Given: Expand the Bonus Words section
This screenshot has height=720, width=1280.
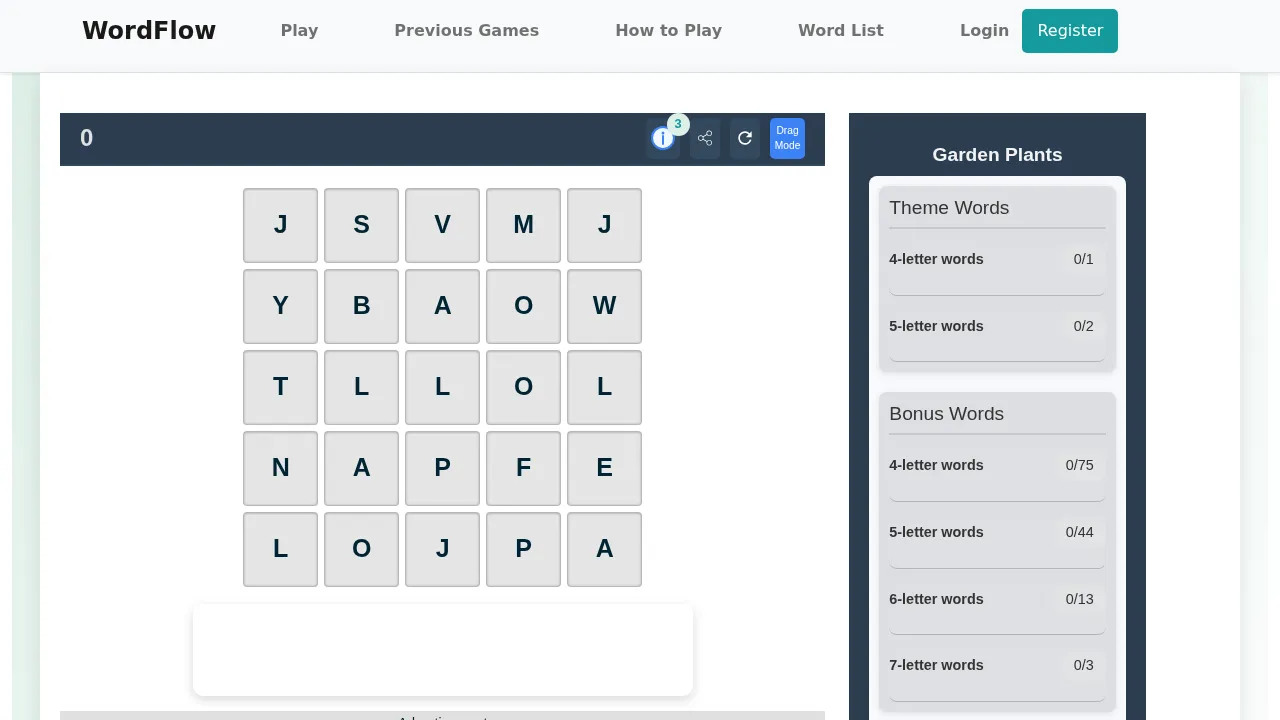Looking at the screenshot, I should pyautogui.click(x=946, y=414).
